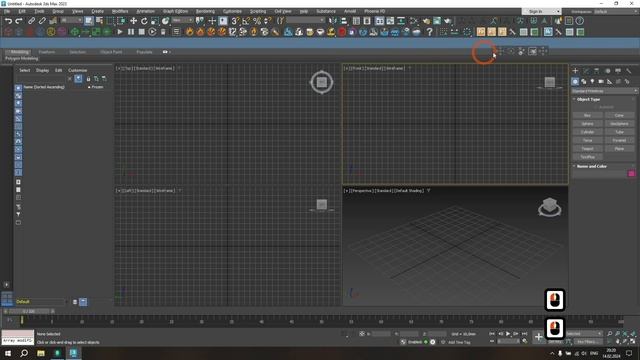
Task: Click the Teapot primitive button
Action: point(587,149)
